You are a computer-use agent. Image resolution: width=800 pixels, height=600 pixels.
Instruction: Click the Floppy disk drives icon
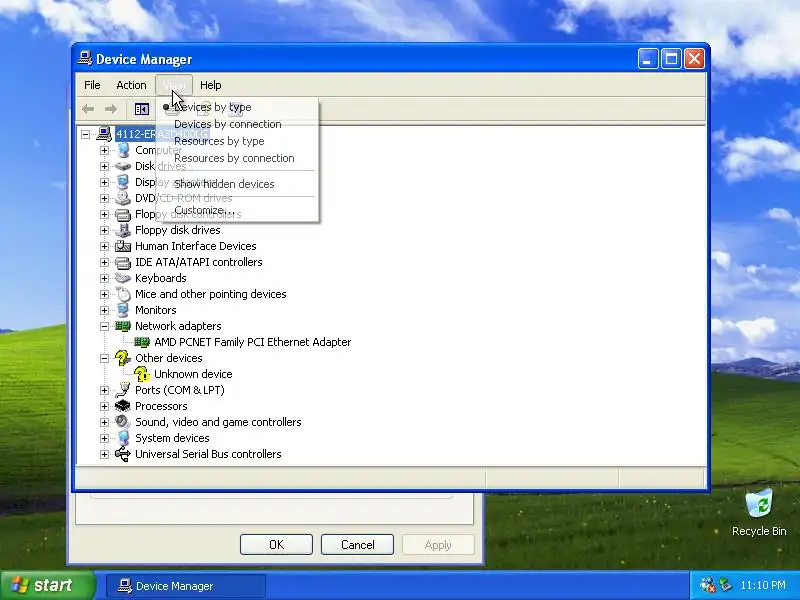point(123,230)
